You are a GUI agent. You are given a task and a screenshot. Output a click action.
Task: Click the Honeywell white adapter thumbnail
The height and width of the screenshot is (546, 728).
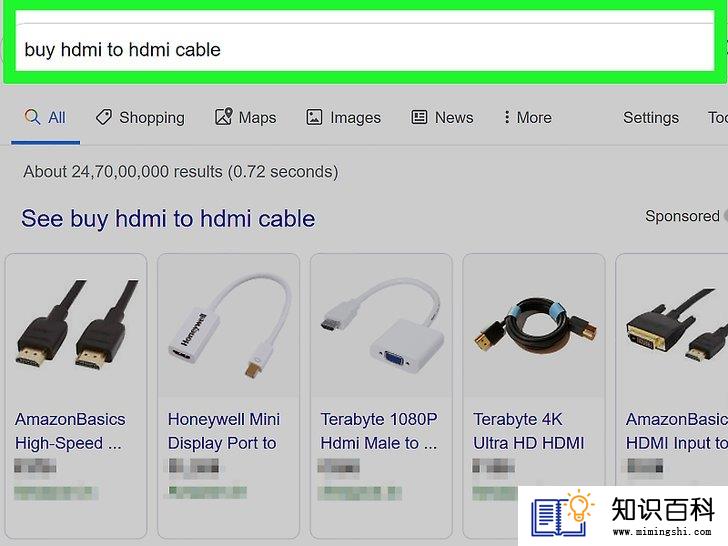[228, 325]
